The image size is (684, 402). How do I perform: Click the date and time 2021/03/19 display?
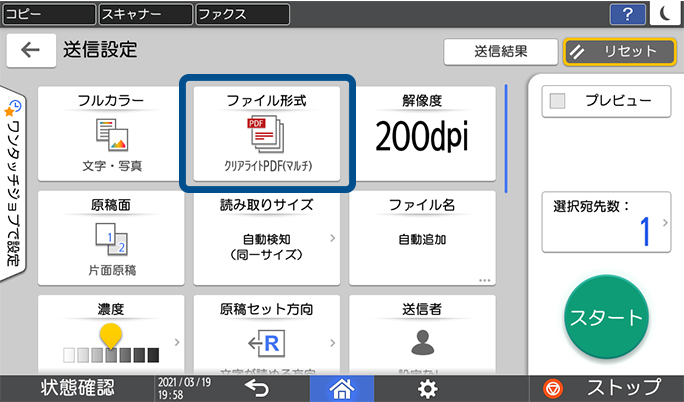tap(184, 388)
